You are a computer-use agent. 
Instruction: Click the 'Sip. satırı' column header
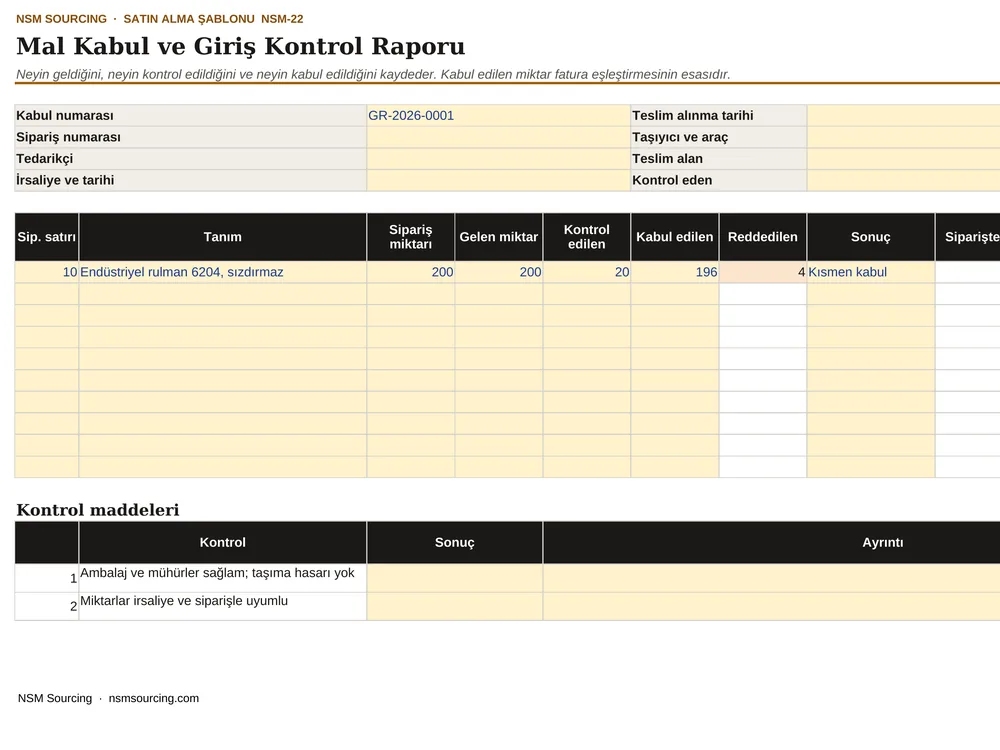tap(47, 237)
